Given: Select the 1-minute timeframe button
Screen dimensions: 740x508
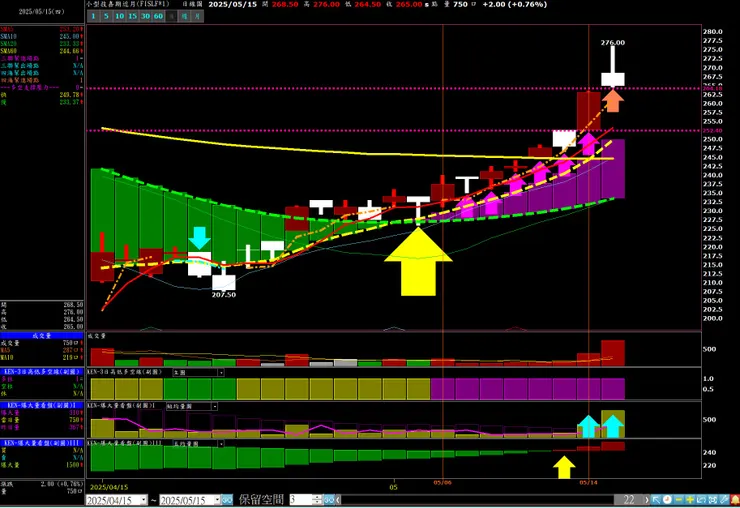Looking at the screenshot, I should [x=93, y=16].
